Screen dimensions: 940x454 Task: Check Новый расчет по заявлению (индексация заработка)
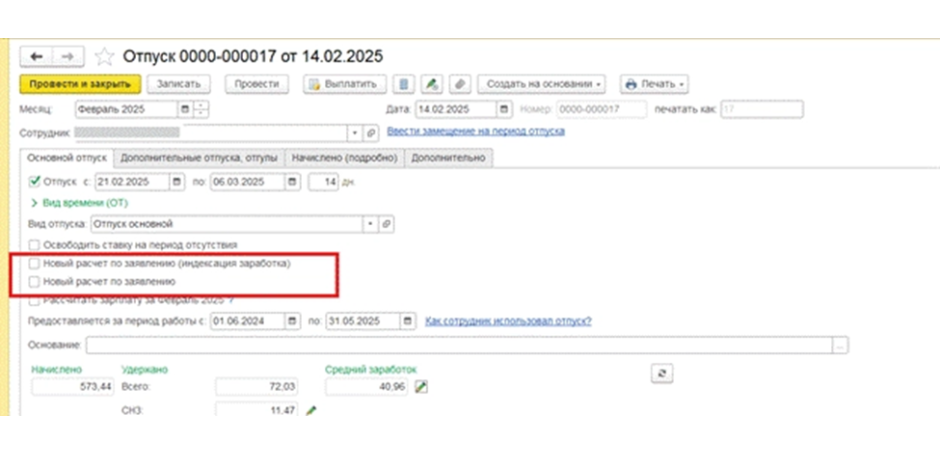(35, 263)
